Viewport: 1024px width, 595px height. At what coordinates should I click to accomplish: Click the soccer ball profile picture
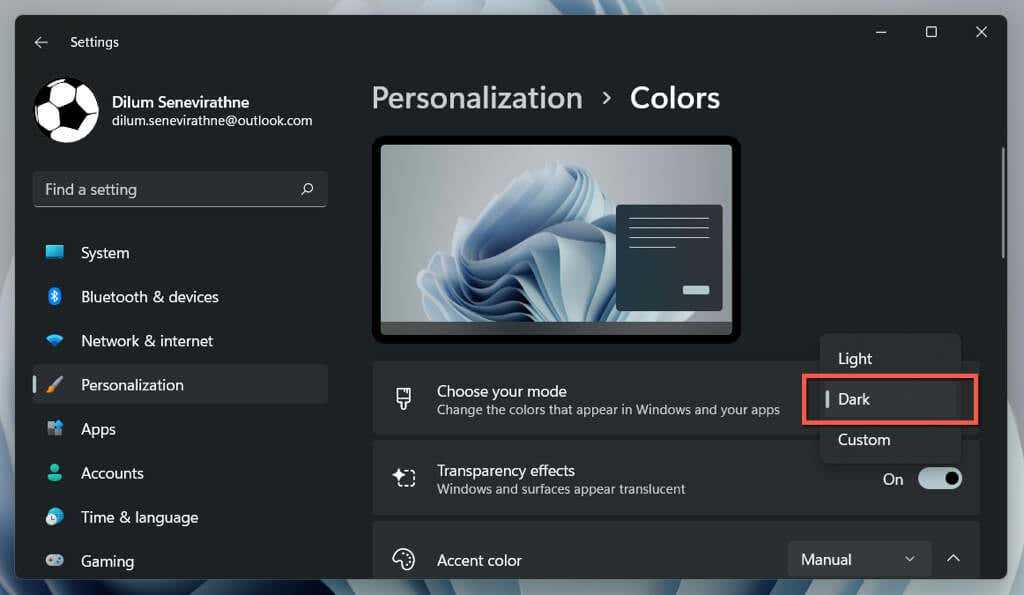click(x=67, y=110)
